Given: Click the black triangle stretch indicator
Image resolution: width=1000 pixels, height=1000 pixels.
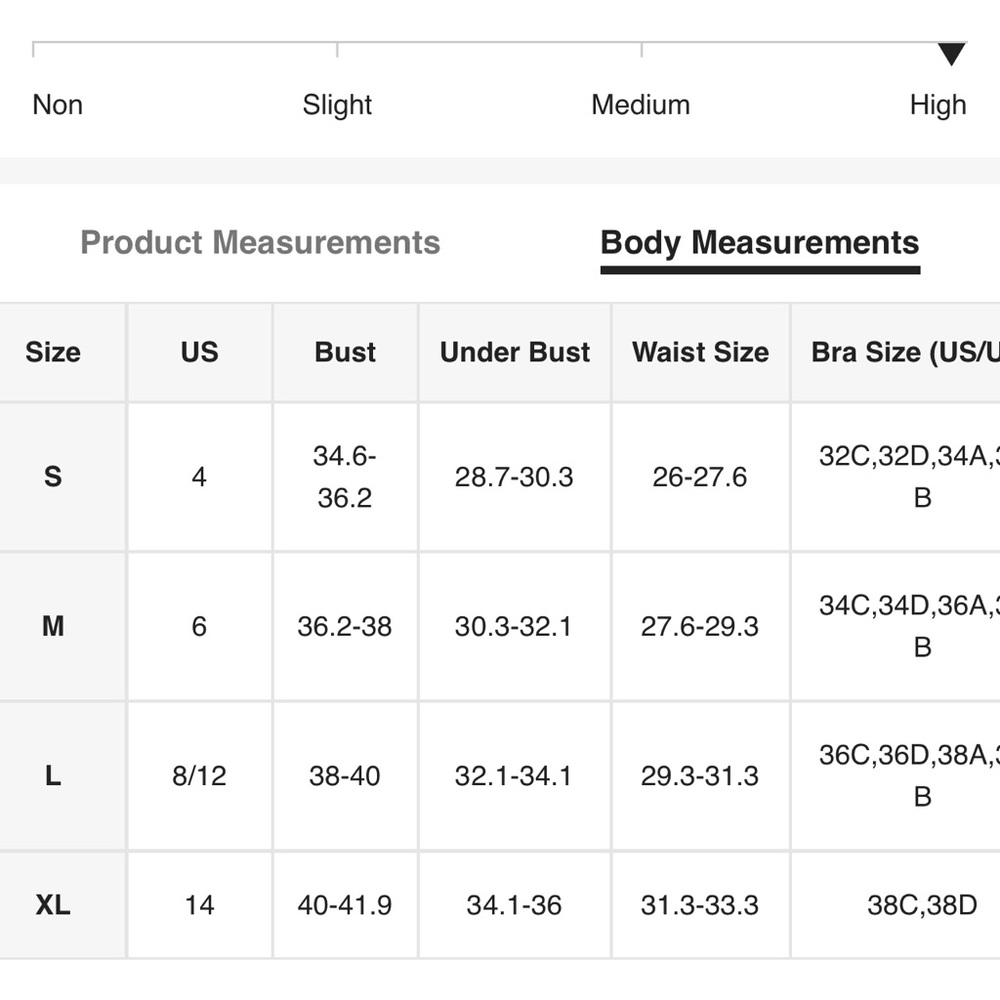Looking at the screenshot, I should tap(951, 54).
